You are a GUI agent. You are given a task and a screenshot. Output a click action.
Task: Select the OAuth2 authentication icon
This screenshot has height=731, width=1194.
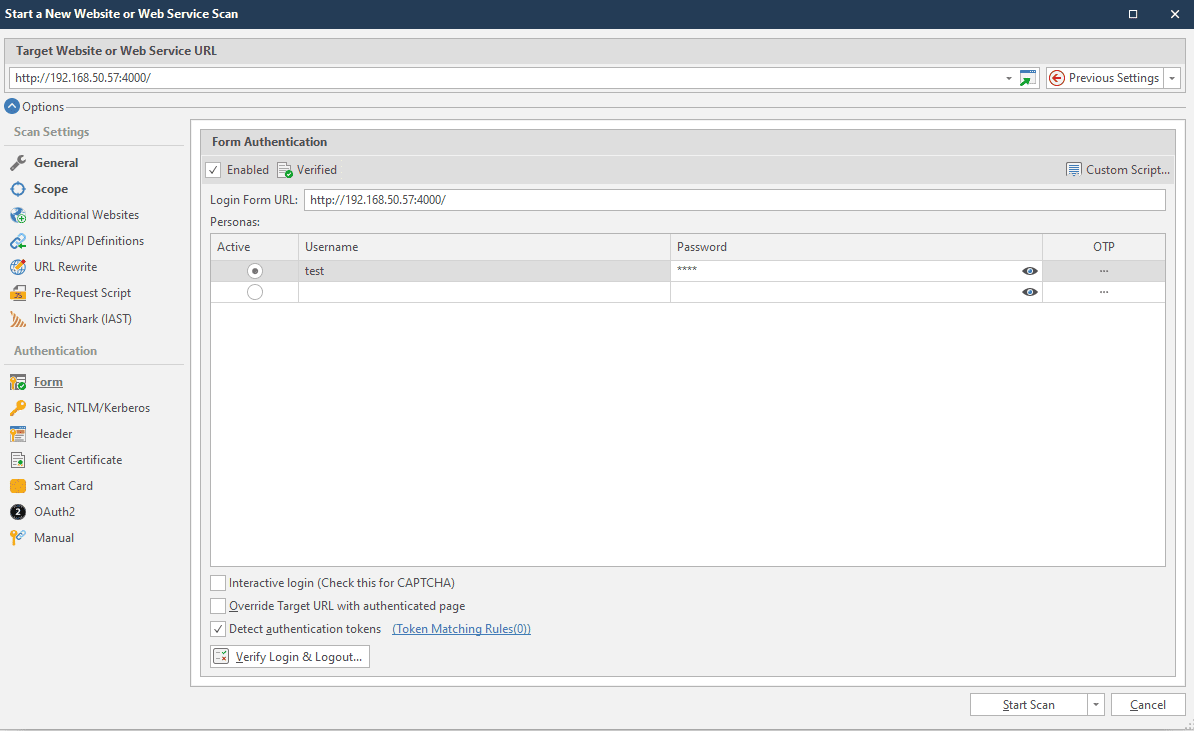(18, 512)
